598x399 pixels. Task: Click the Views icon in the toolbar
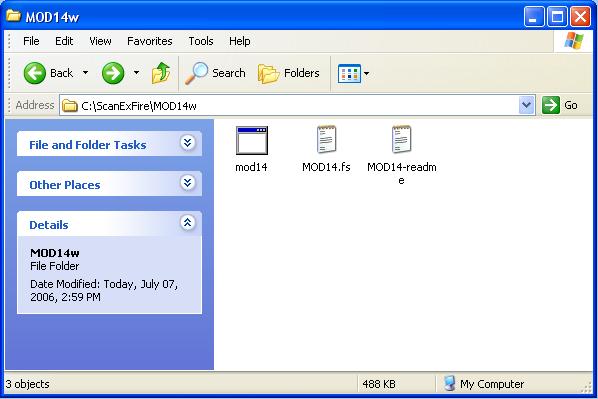pyautogui.click(x=349, y=73)
